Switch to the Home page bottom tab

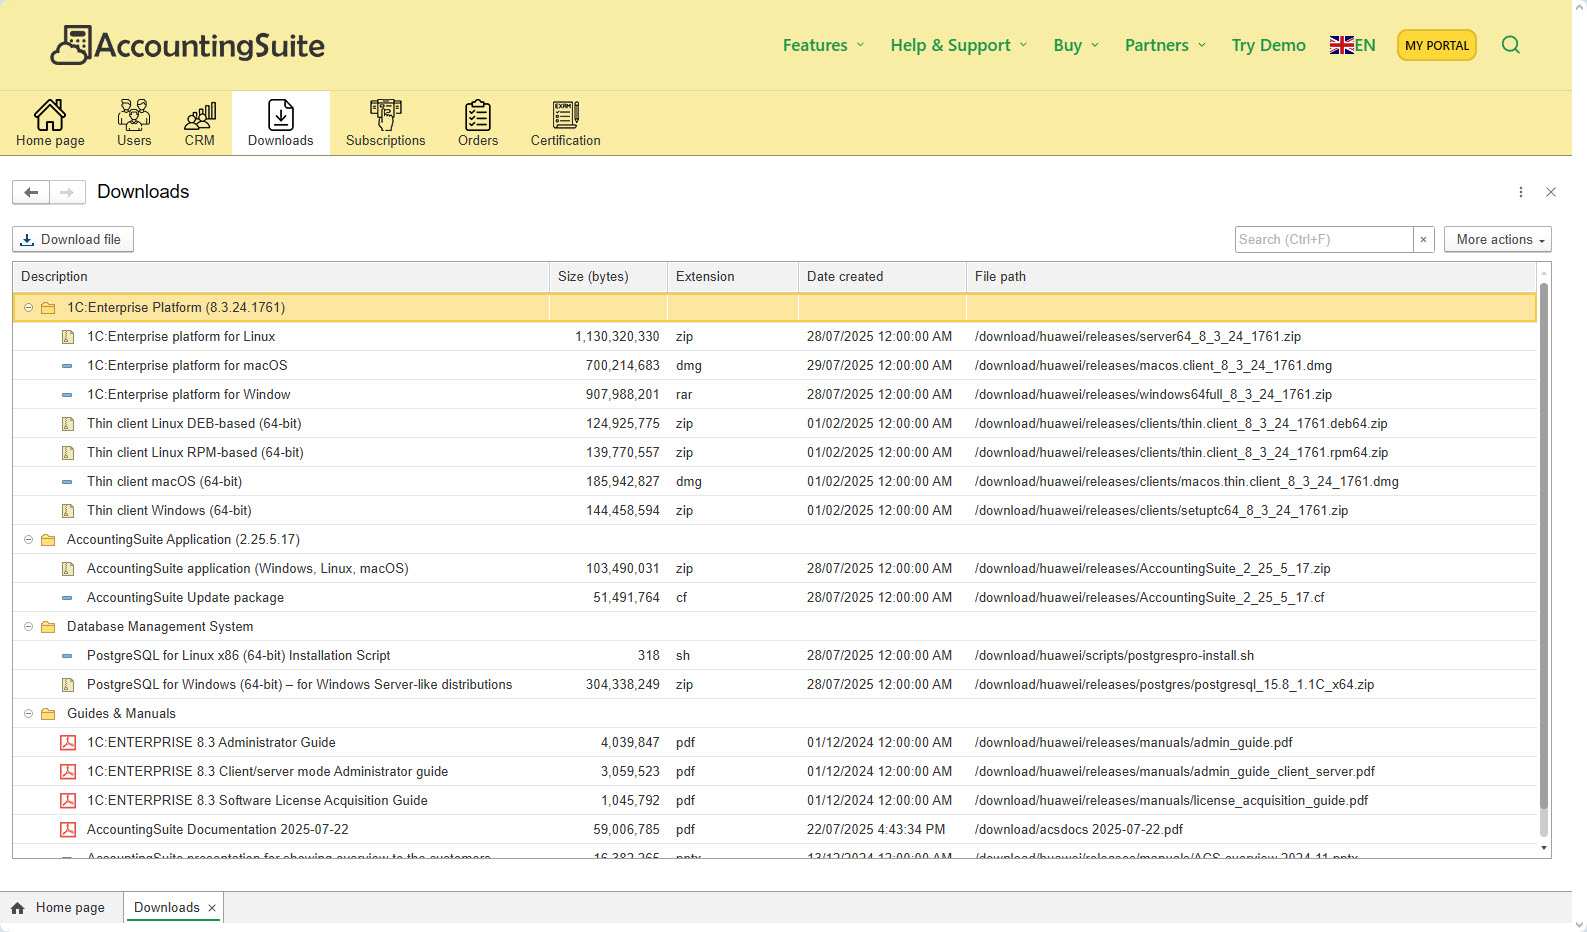pos(61,908)
